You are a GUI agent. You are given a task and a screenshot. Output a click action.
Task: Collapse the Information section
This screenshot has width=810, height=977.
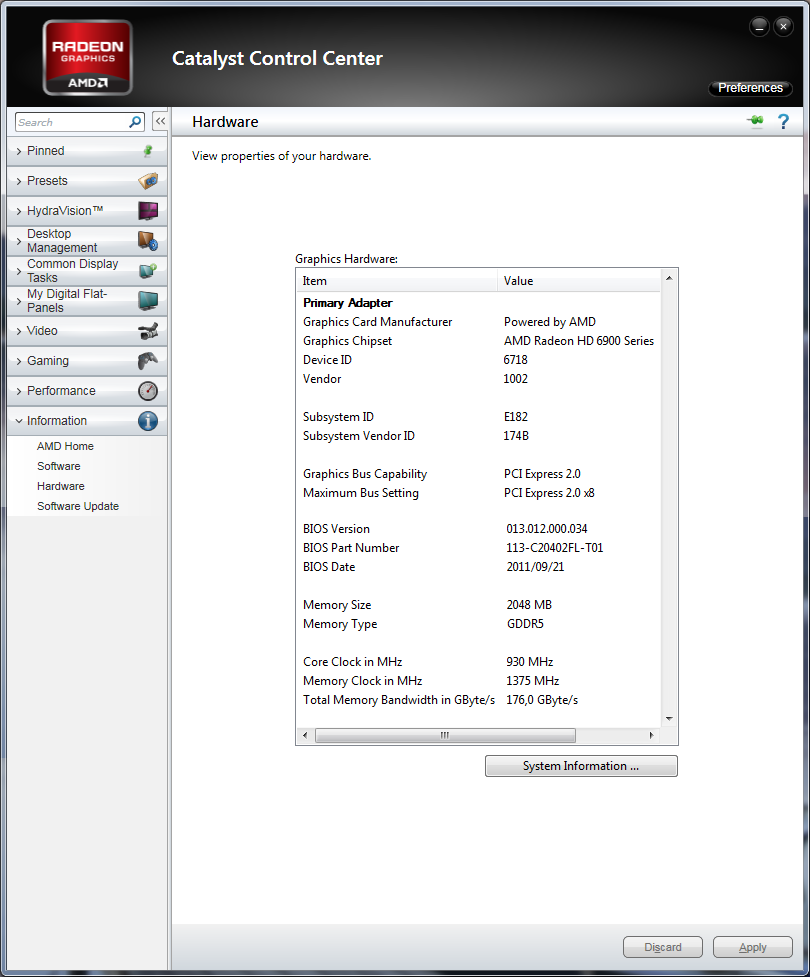click(87, 421)
